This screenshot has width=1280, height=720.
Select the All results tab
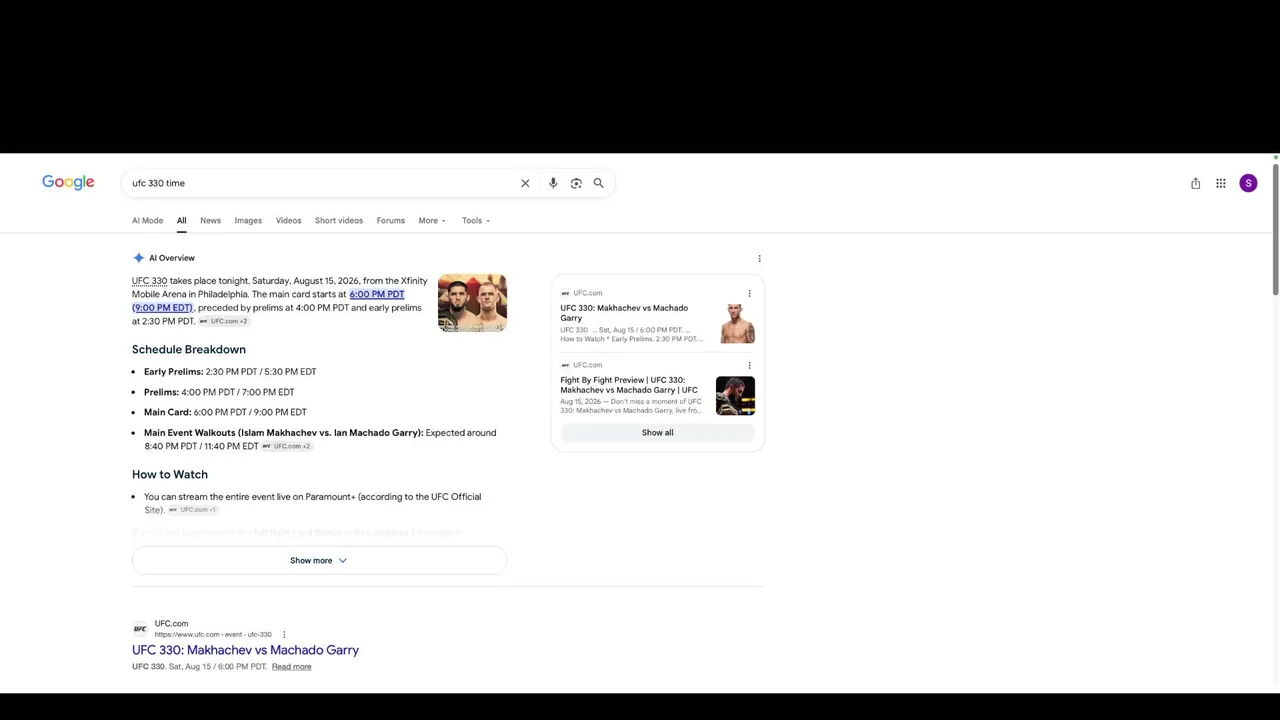point(181,220)
